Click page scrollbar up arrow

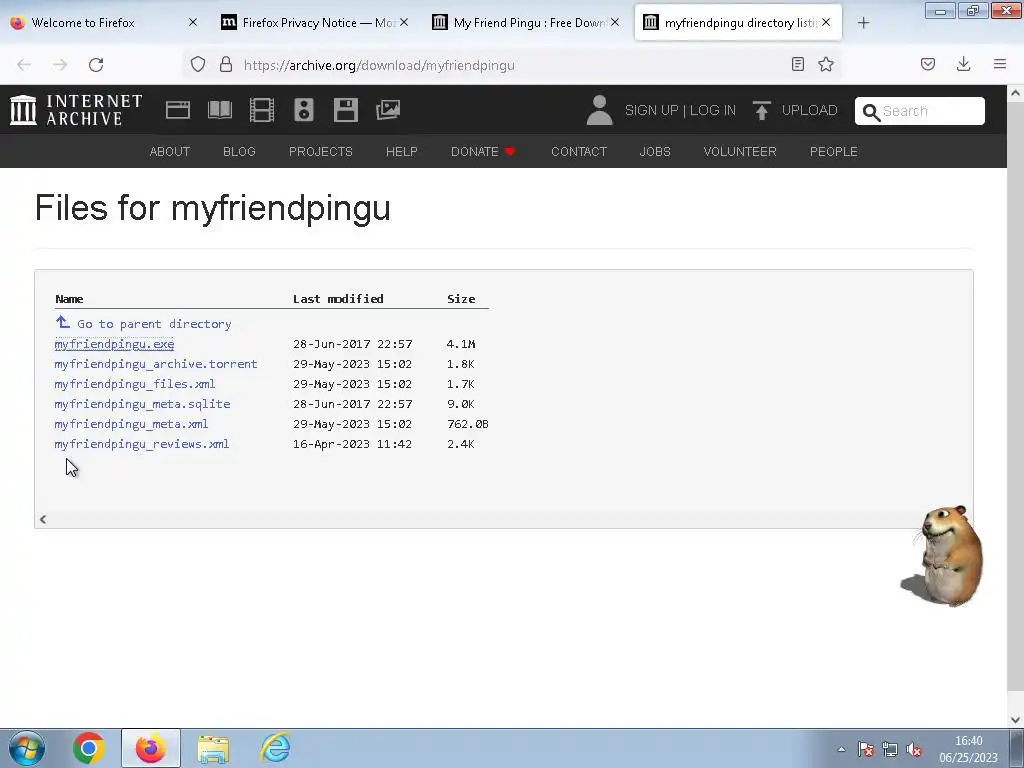[1015, 93]
